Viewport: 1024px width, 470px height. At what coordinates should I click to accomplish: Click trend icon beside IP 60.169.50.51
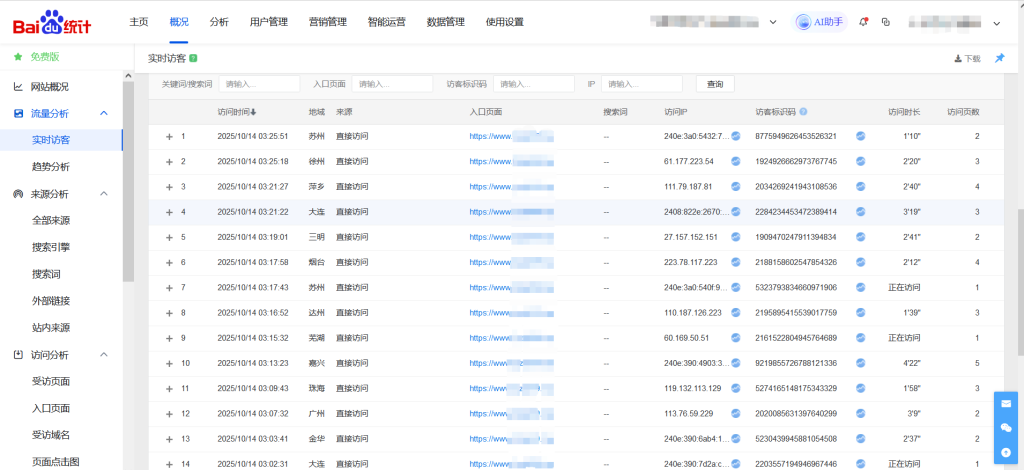pyautogui.click(x=735, y=338)
